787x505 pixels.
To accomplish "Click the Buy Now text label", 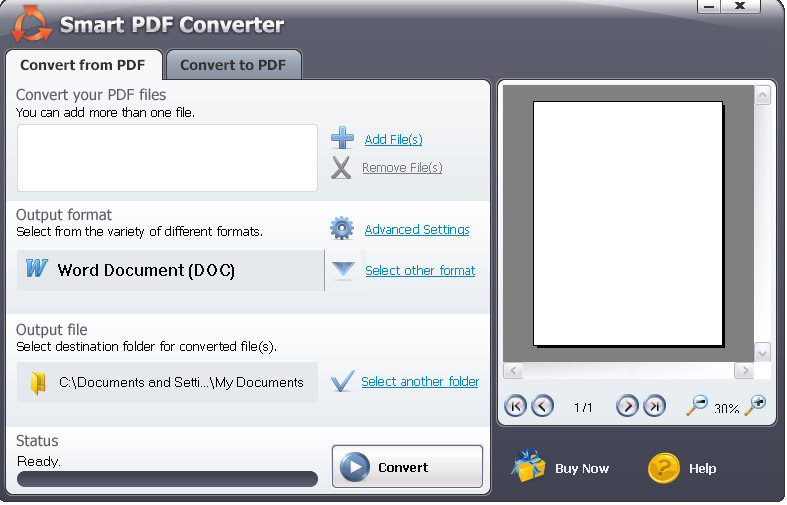I will click(582, 468).
